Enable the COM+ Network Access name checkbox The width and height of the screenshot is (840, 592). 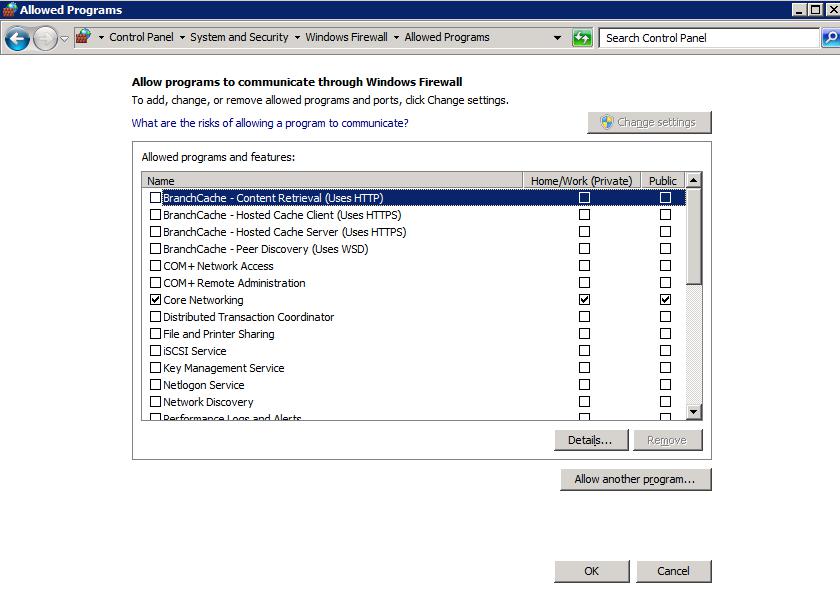155,266
